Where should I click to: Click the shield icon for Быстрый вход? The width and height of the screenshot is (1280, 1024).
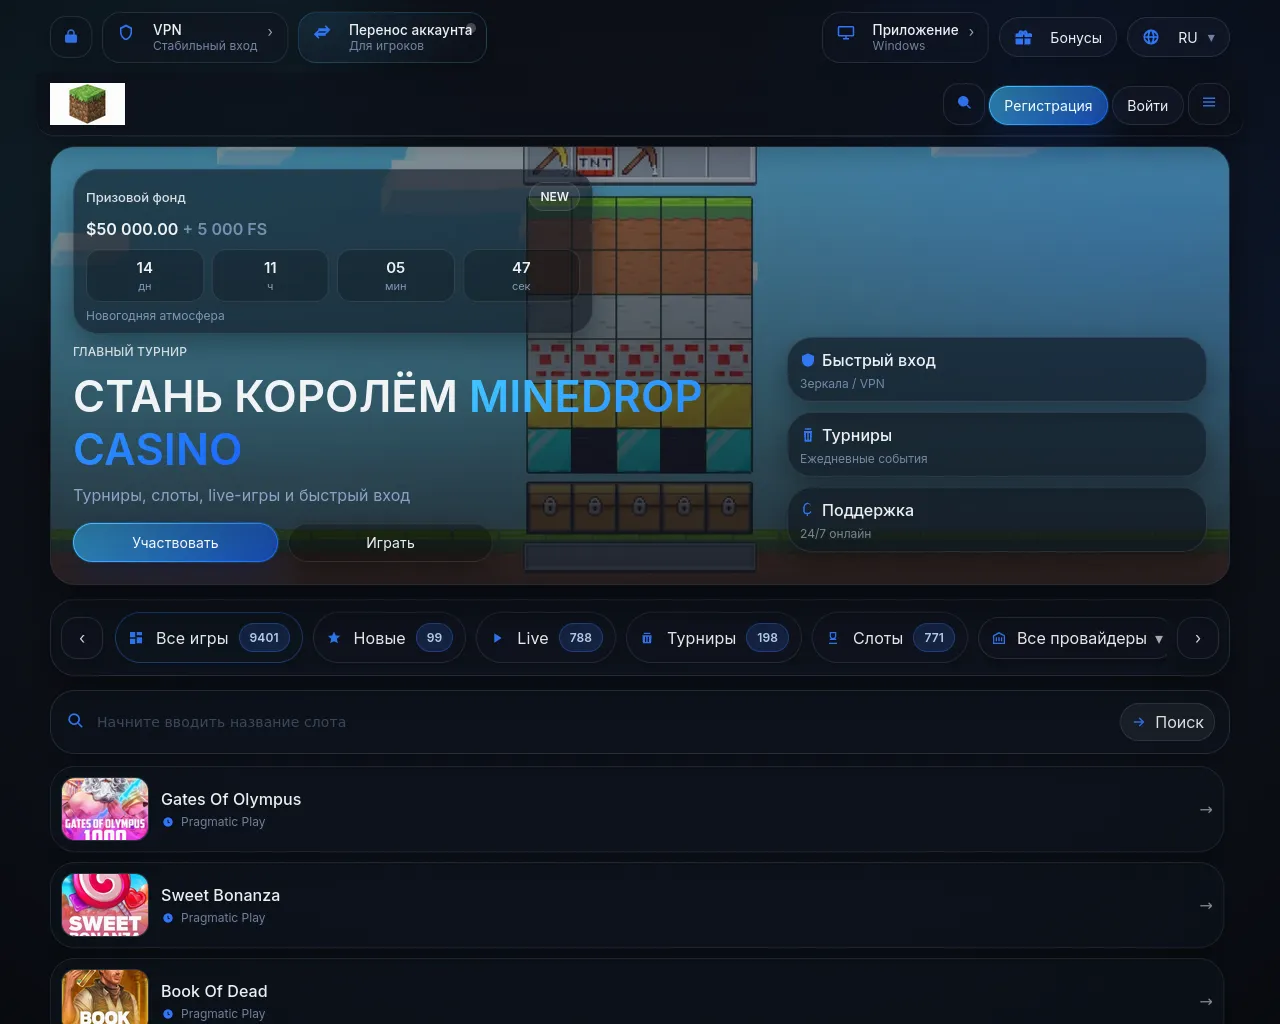[x=808, y=360]
